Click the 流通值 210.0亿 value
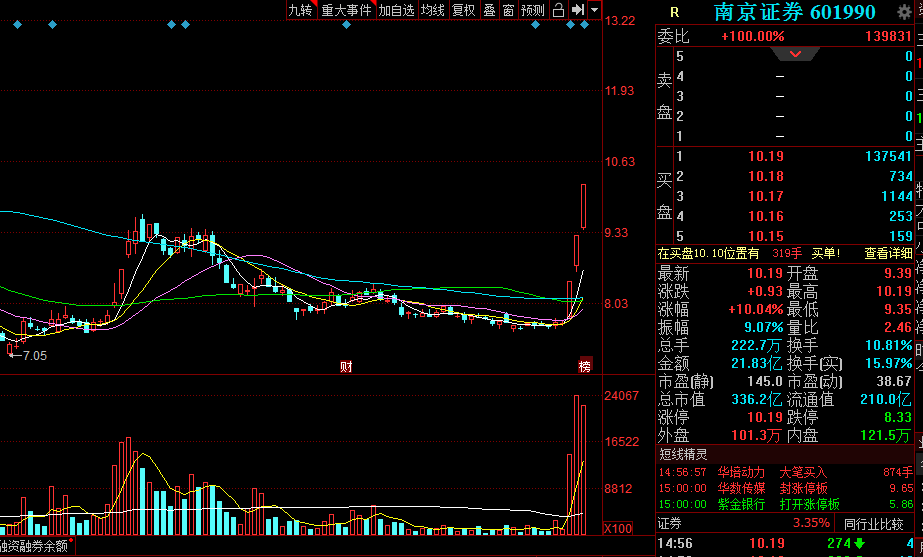The image size is (923, 557). (886, 399)
